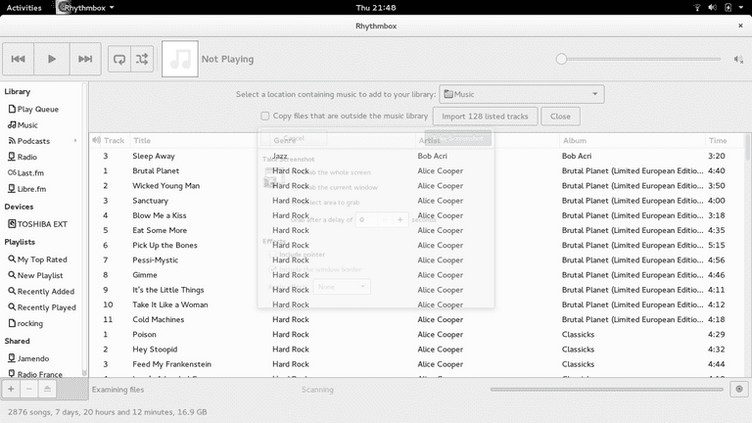Open Podcasts in sidebar
752x423 pixels.
[29, 141]
